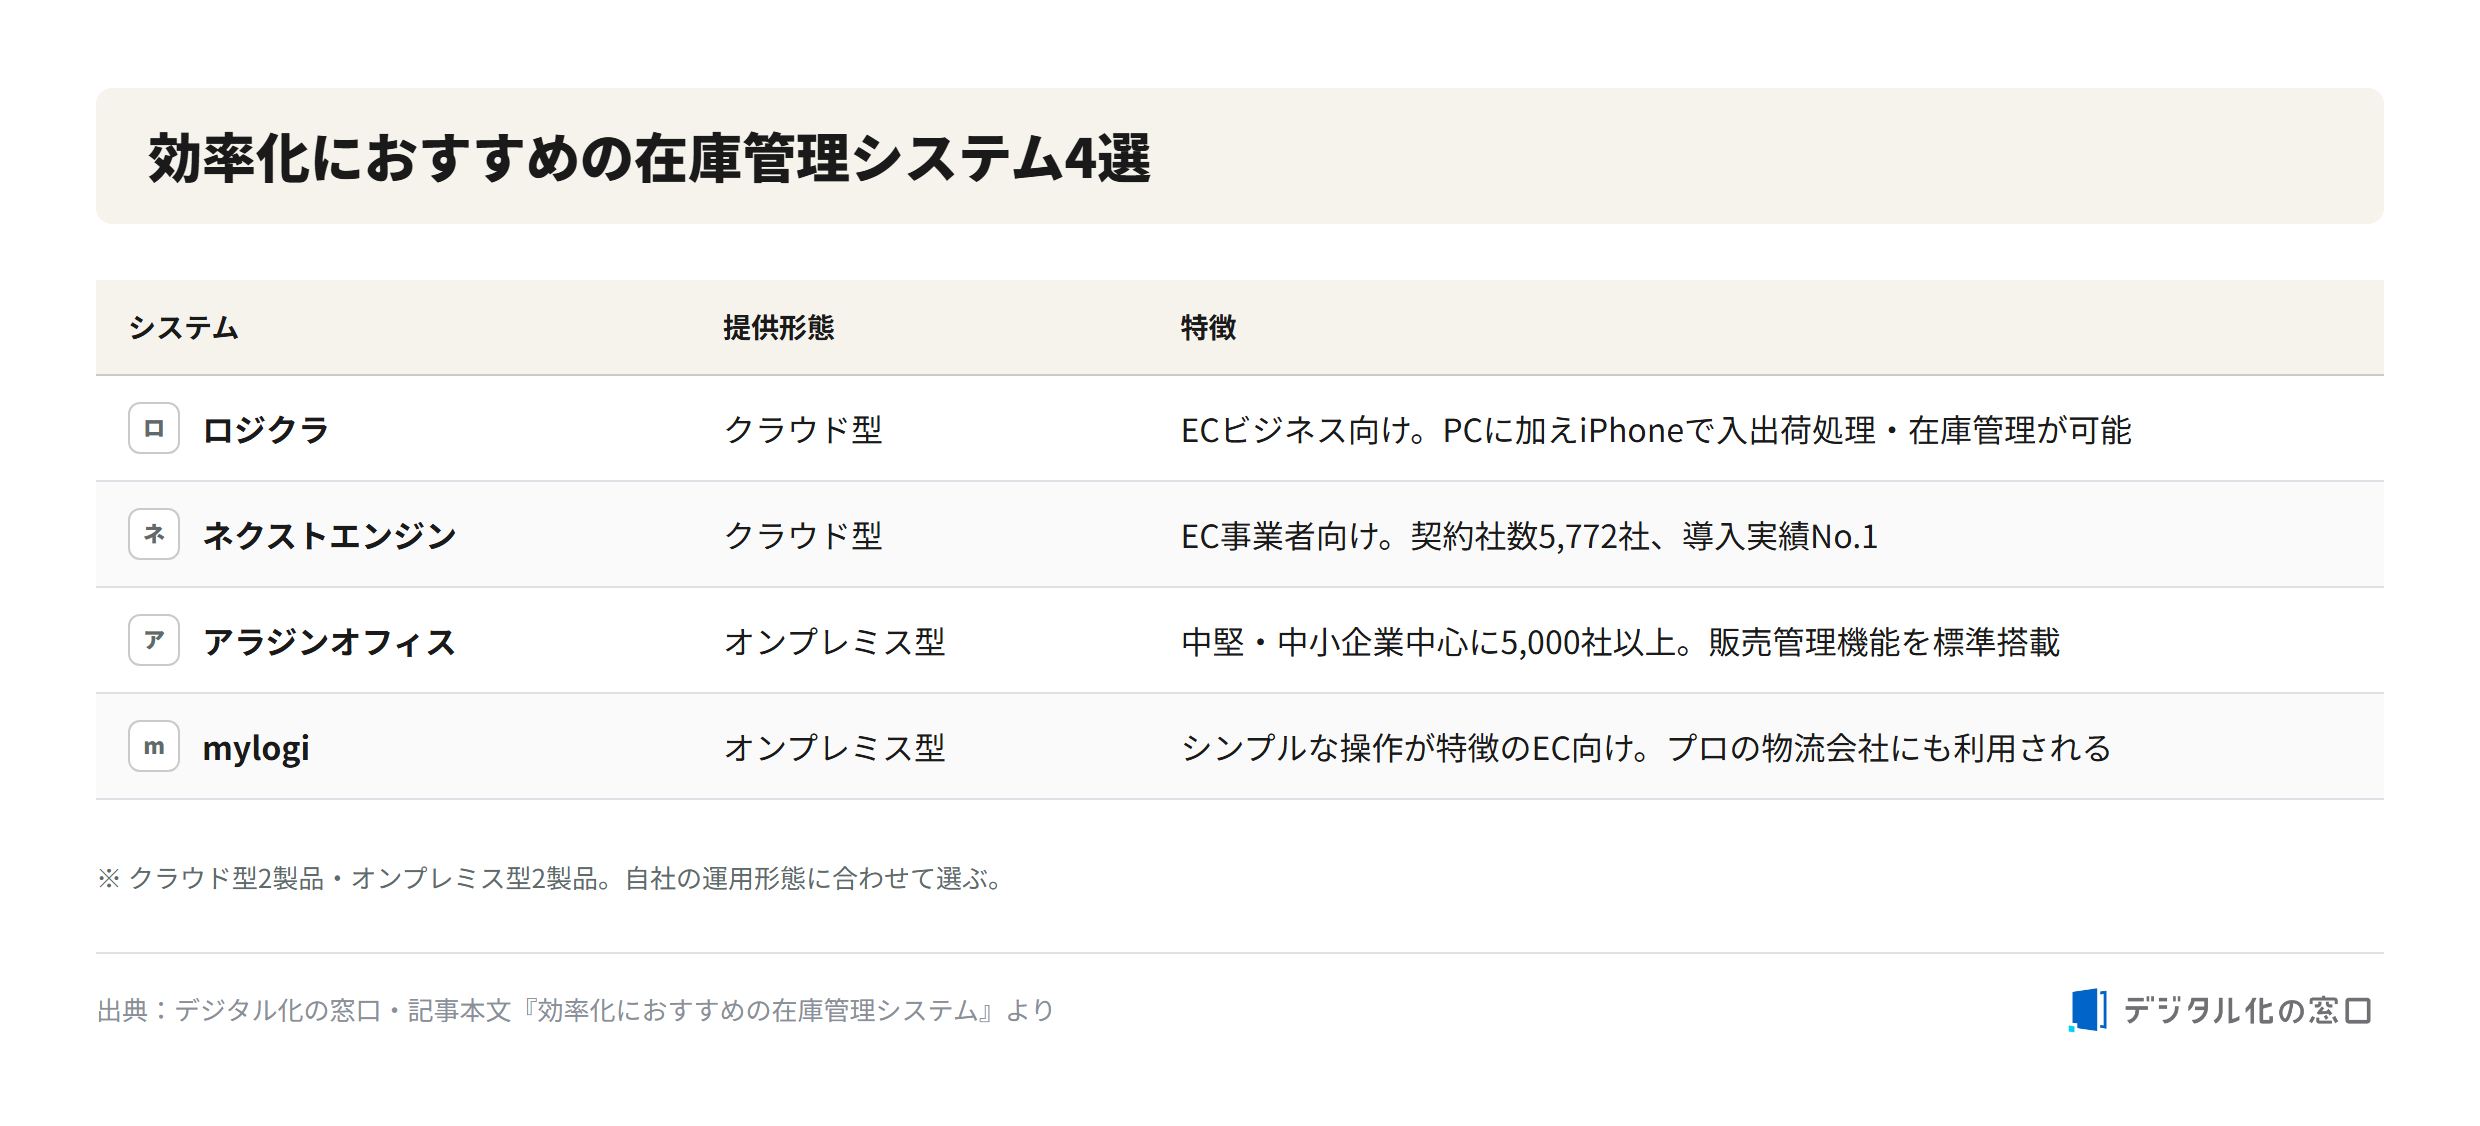The width and height of the screenshot is (2480, 1126).
Task: Click the ロジクラ feature text about iPhone
Action: coord(1656,430)
